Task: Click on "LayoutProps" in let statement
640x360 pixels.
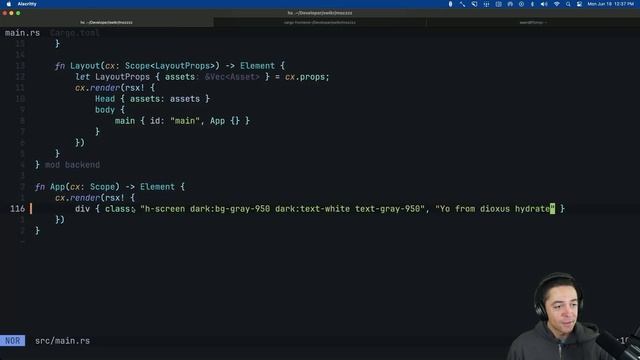Action: click(122, 77)
